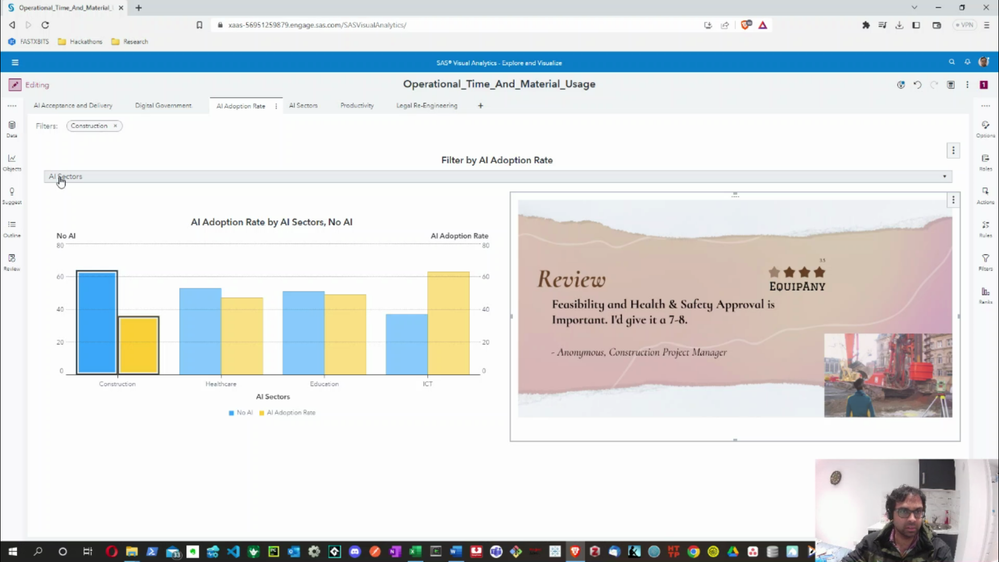Click the Undo icon in report toolbar

[917, 85]
